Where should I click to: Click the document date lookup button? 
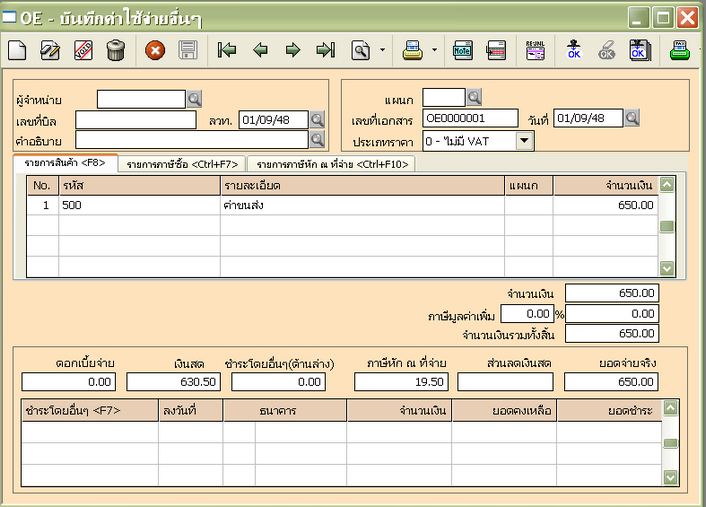tap(632, 118)
